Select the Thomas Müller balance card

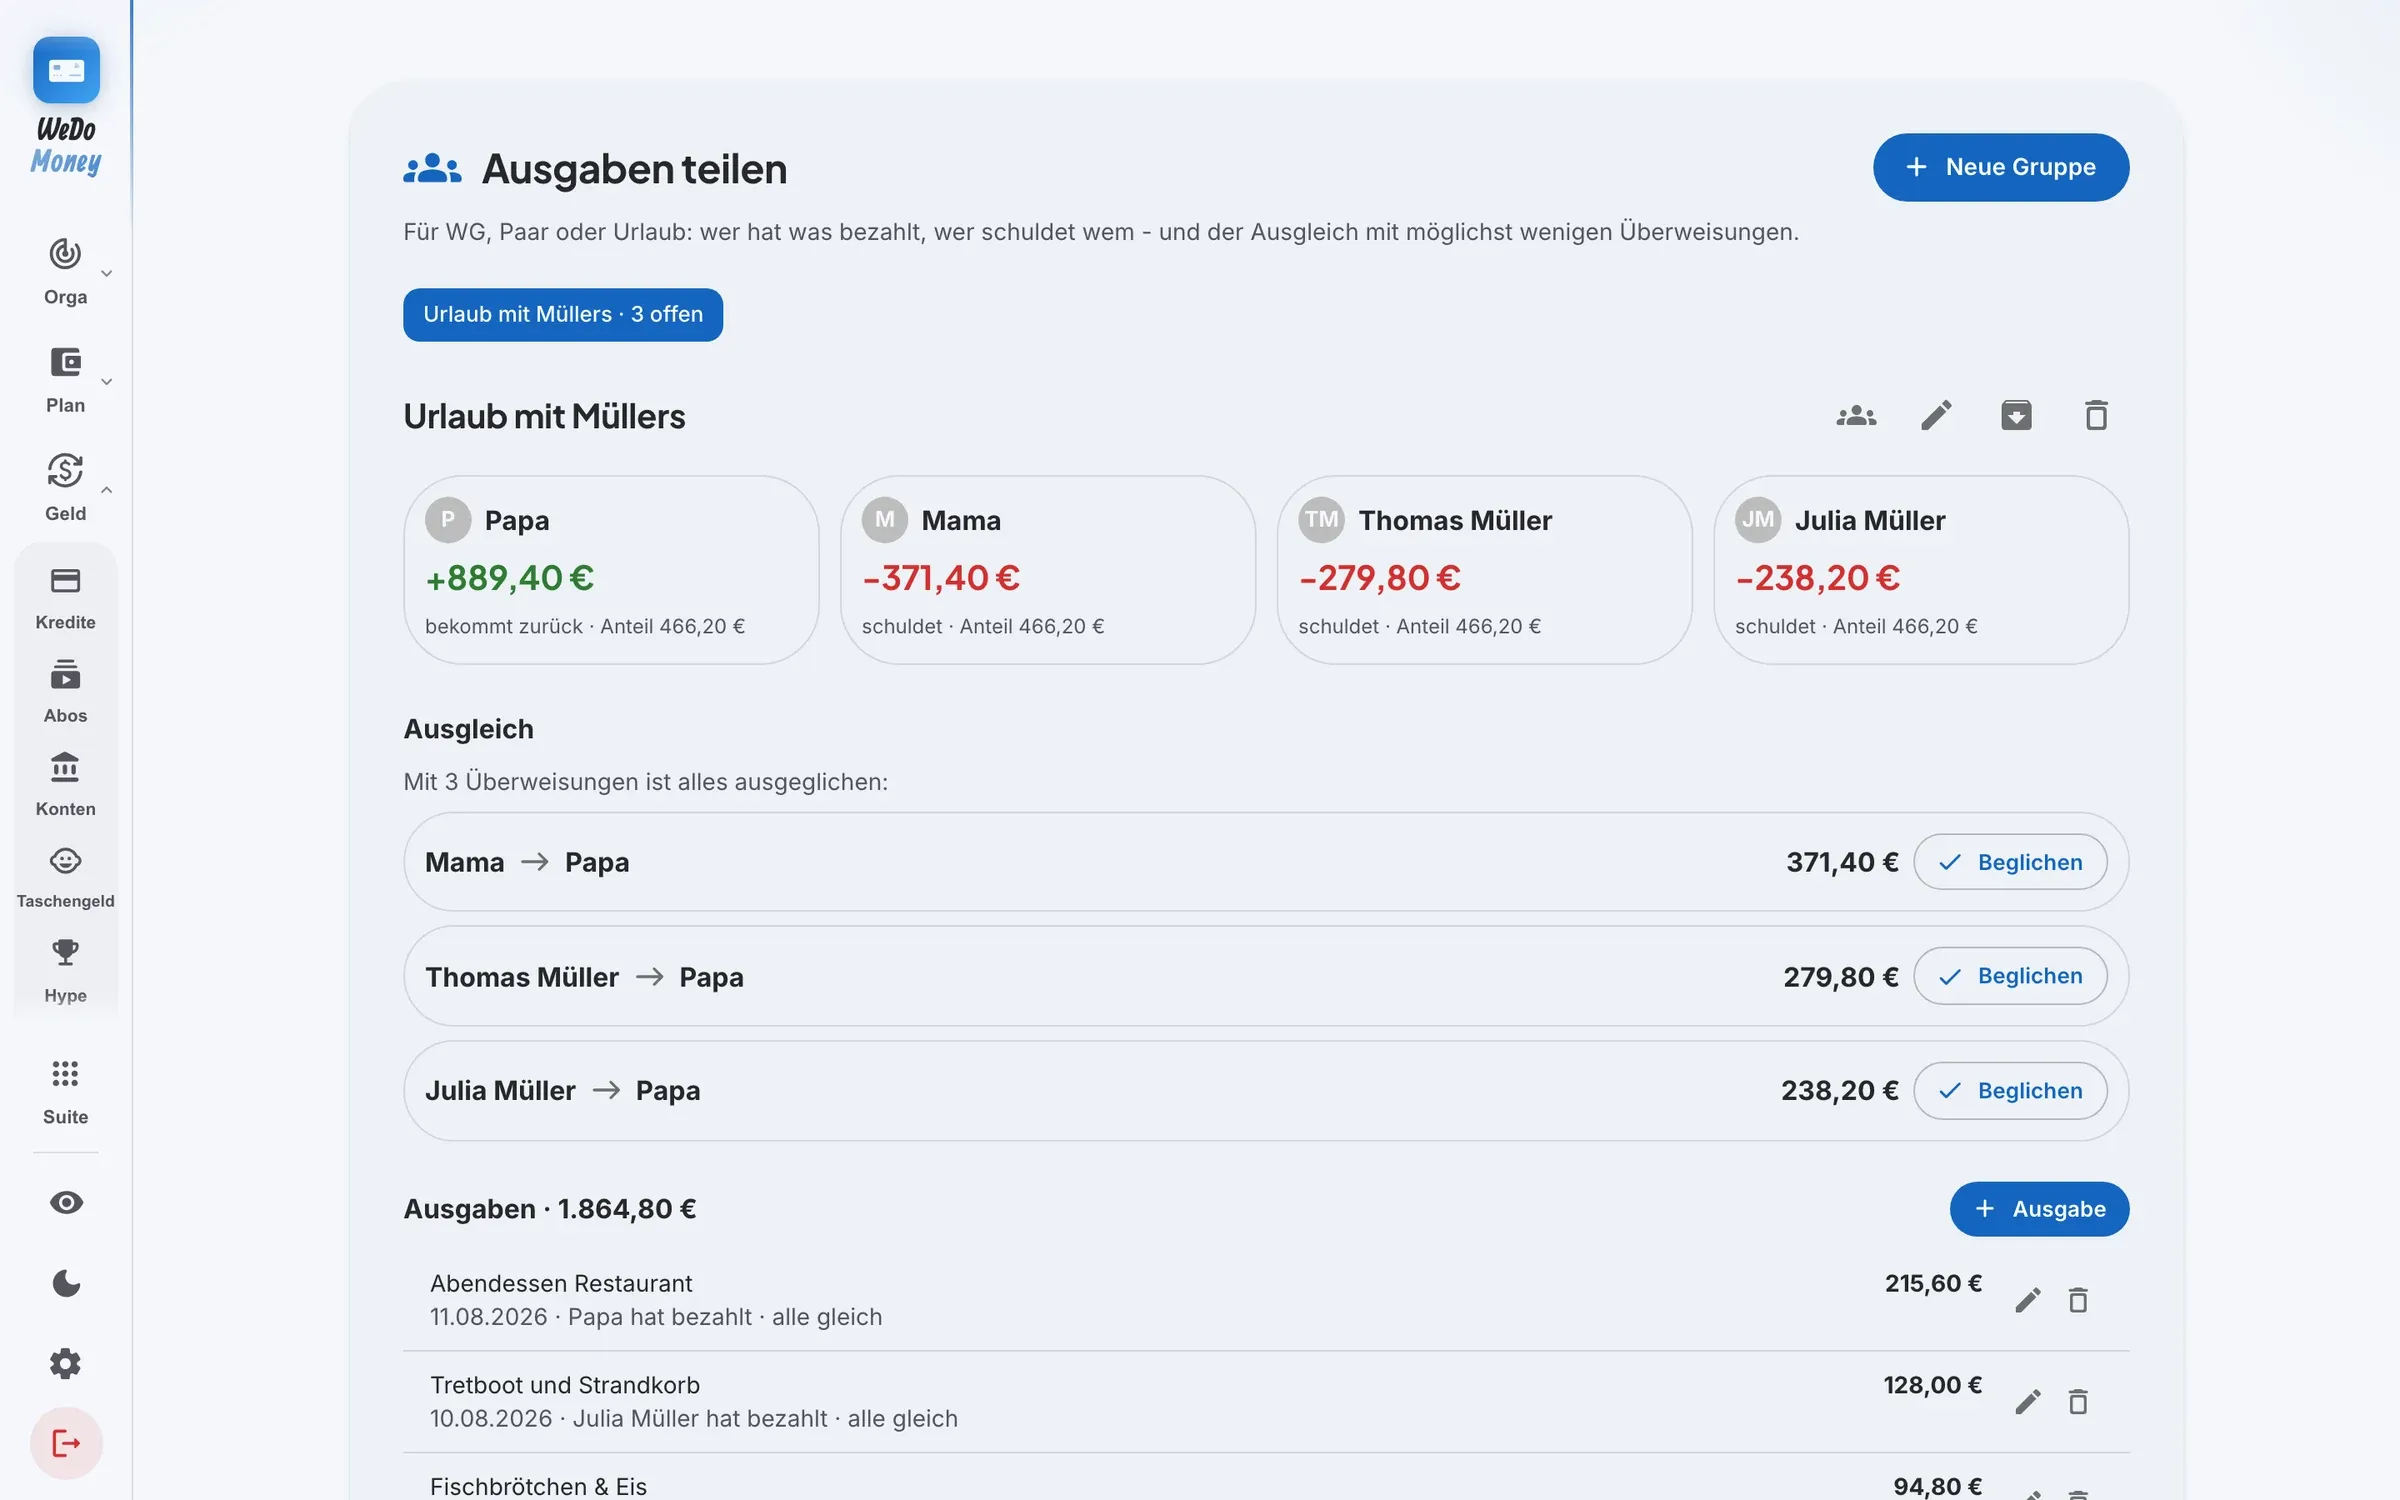click(x=1485, y=570)
